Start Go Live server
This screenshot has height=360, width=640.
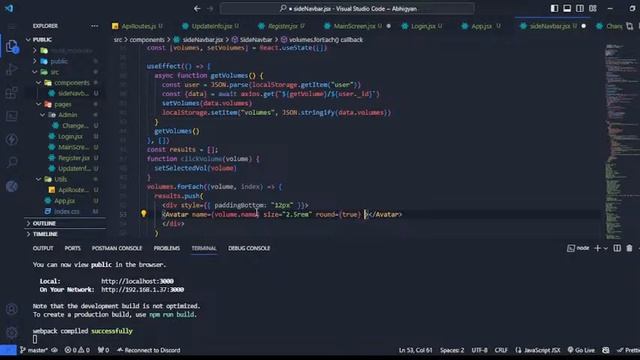tap(581, 350)
